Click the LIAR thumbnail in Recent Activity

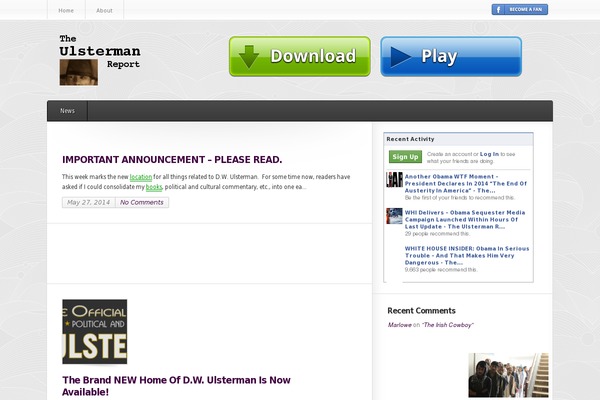click(394, 180)
